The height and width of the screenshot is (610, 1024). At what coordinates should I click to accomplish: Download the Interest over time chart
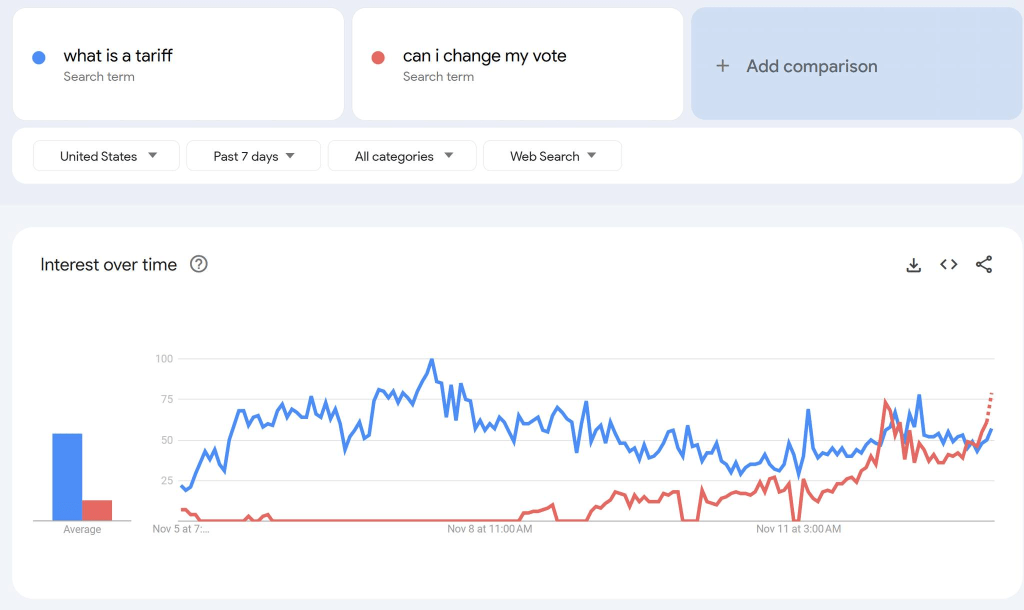(913, 265)
